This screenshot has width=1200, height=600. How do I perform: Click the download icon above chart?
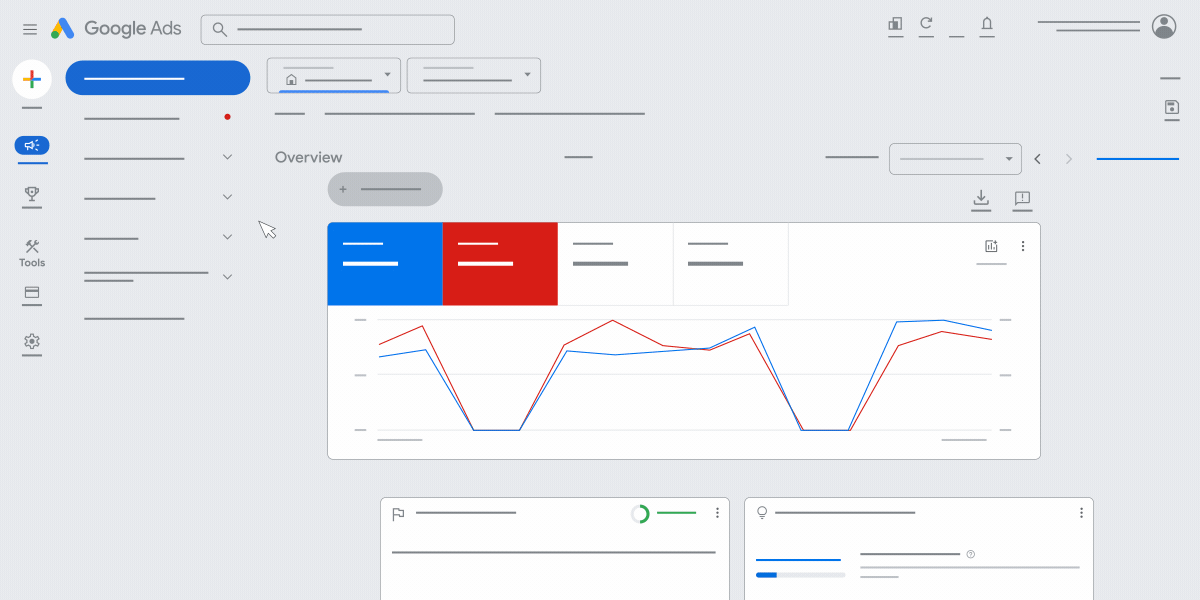pos(981,198)
